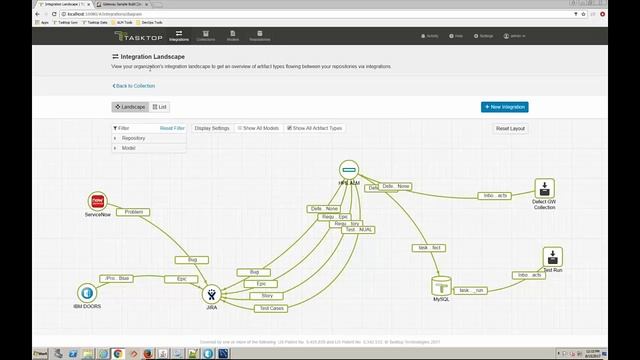The height and width of the screenshot is (360, 640).
Task: Open the DevOps Tools bookmarks folder
Action: click(x=149, y=23)
